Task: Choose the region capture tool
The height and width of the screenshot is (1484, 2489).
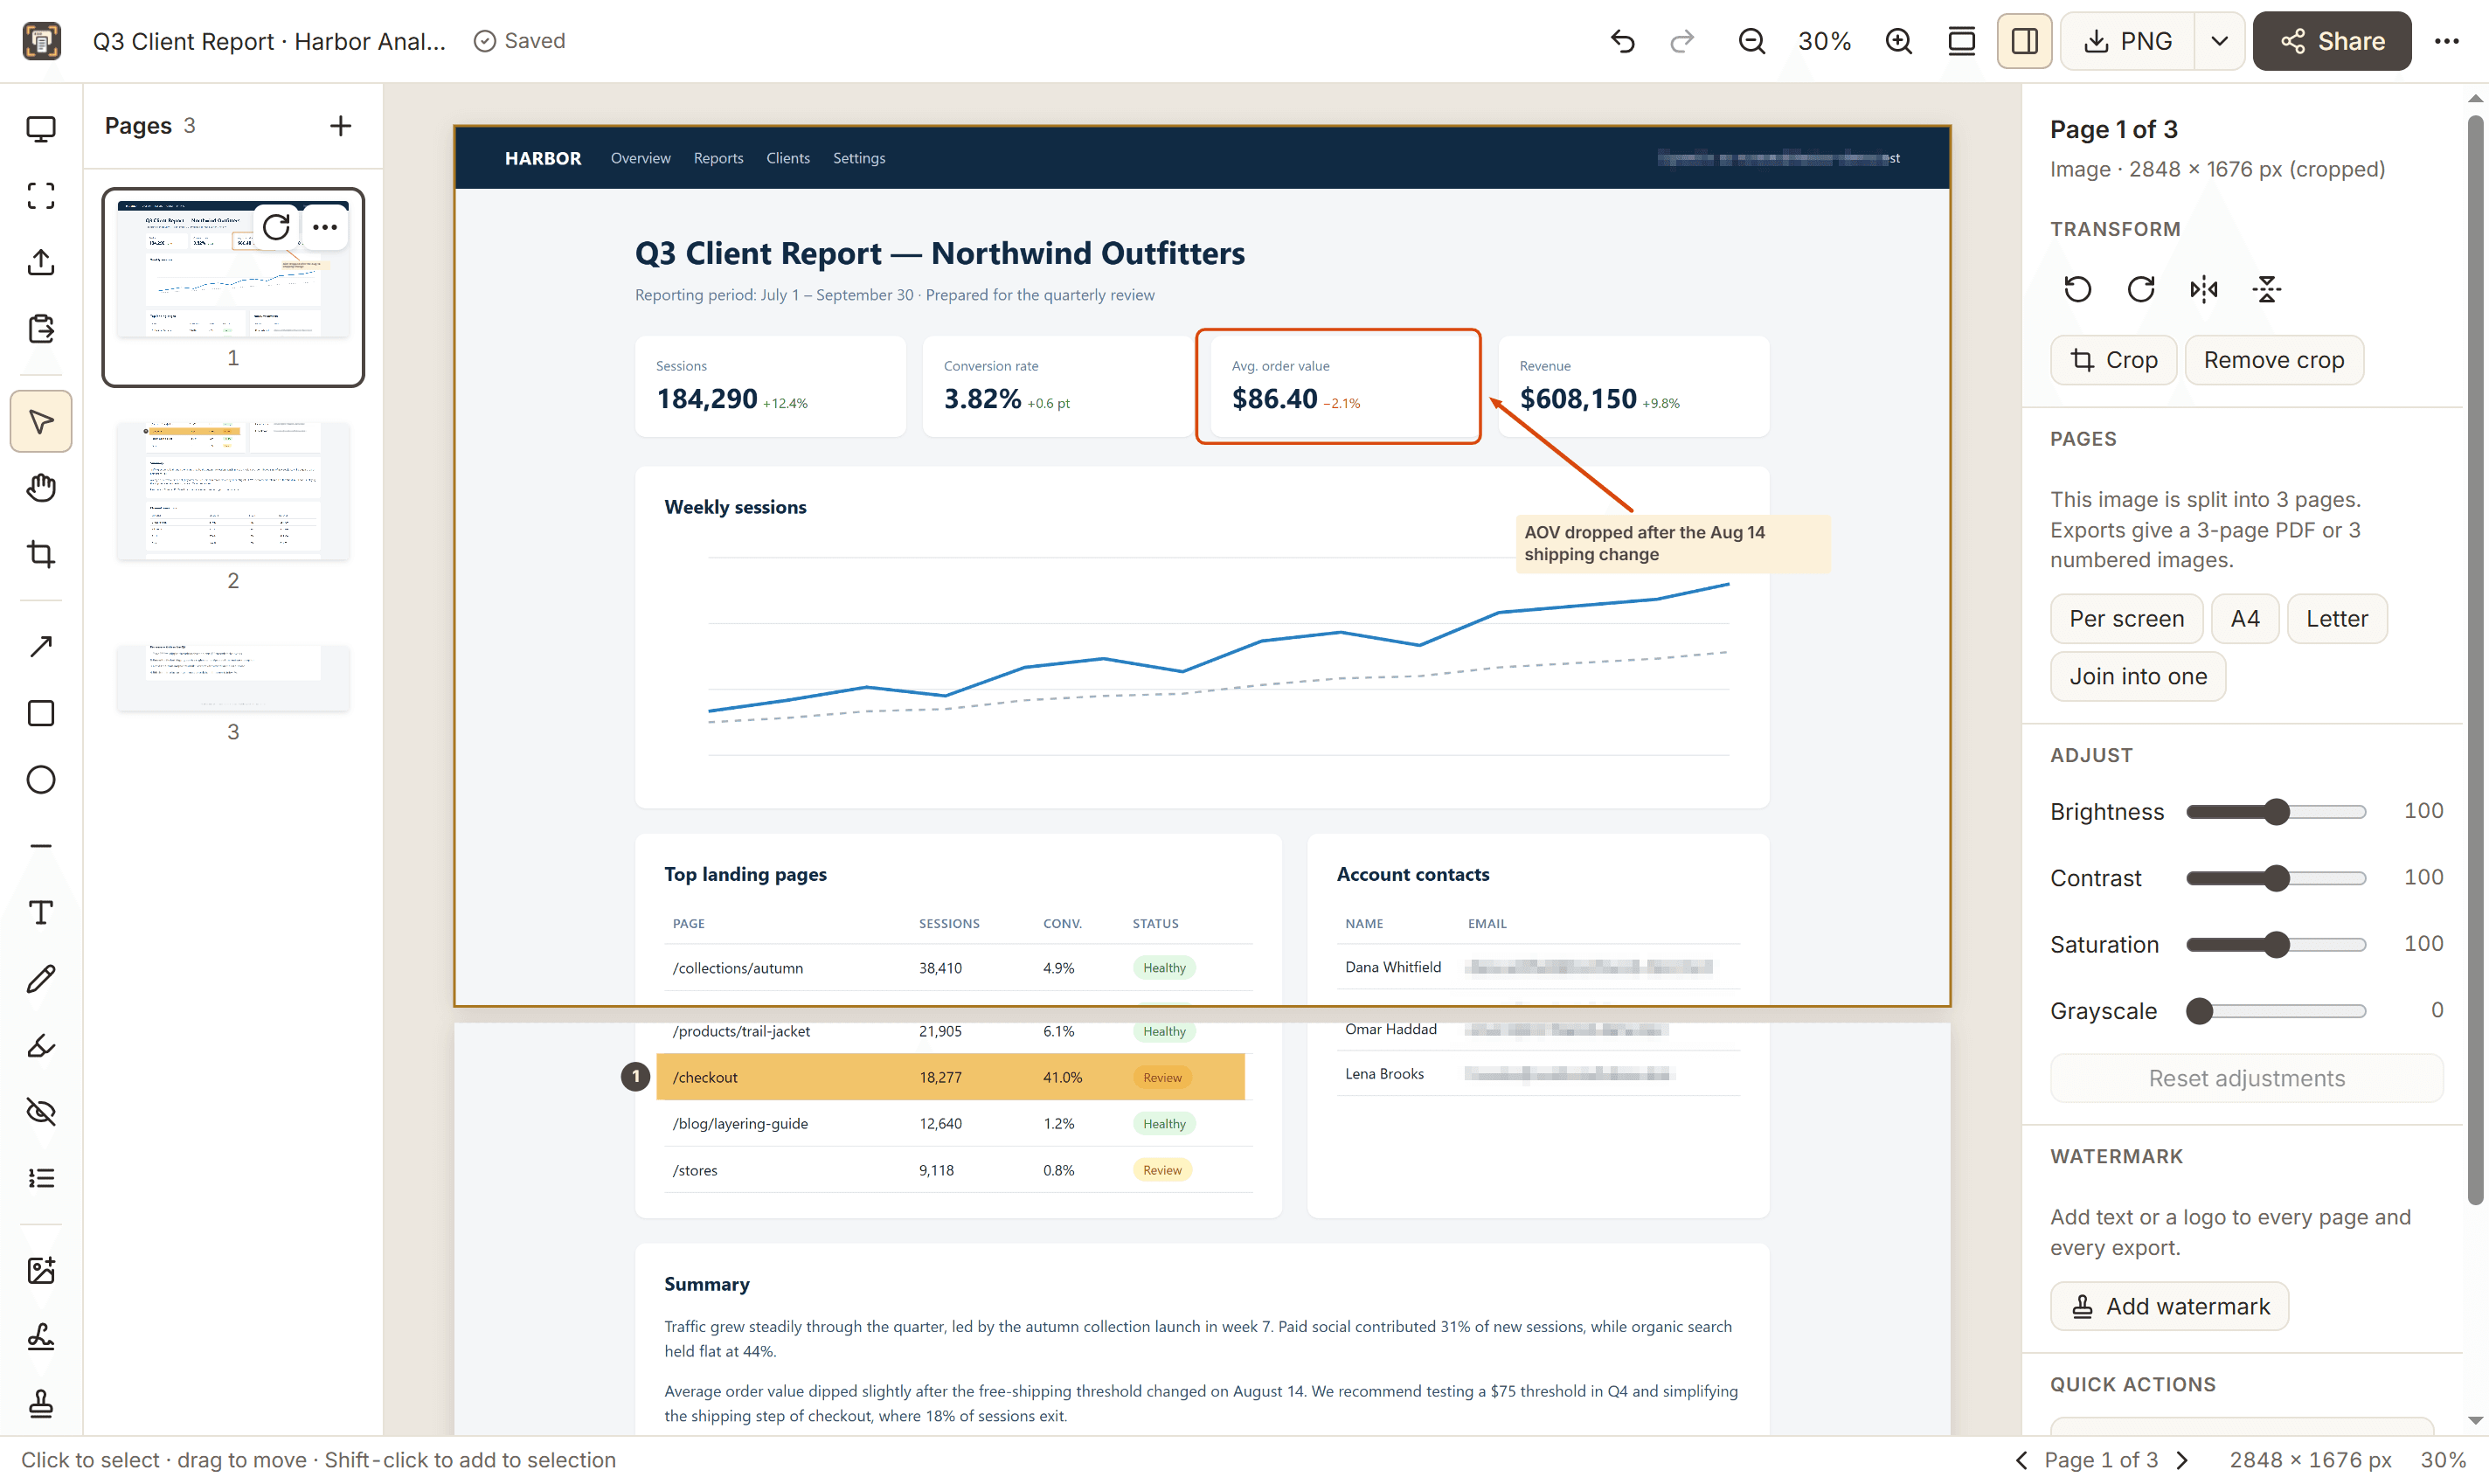Action: pos(41,196)
